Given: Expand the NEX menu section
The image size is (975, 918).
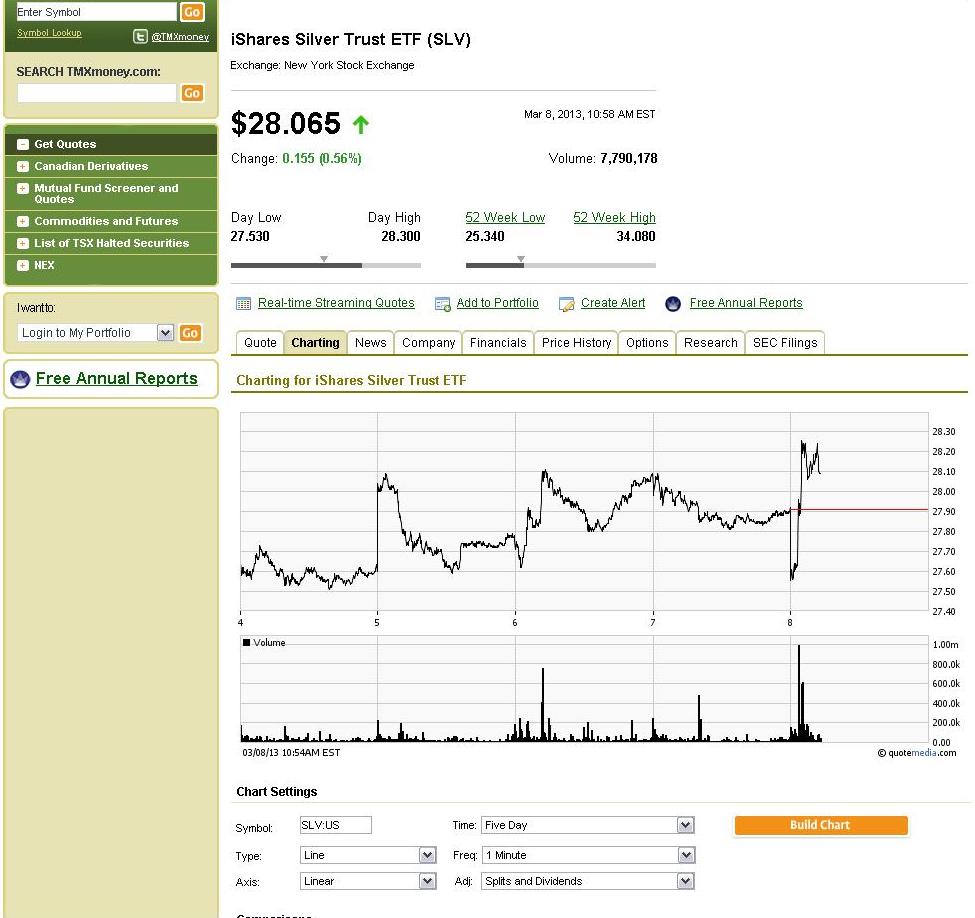Looking at the screenshot, I should (23, 266).
